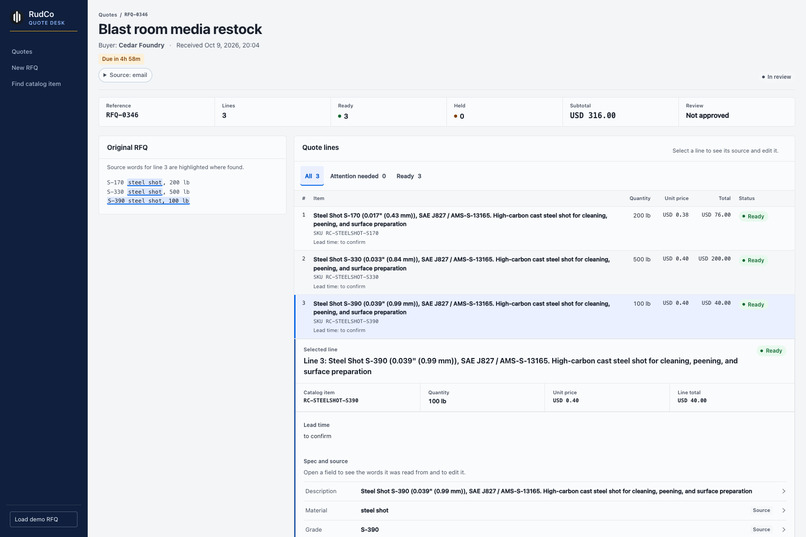Click highlighted S-390 steel shot source line
The height and width of the screenshot is (537, 806).
pos(148,201)
